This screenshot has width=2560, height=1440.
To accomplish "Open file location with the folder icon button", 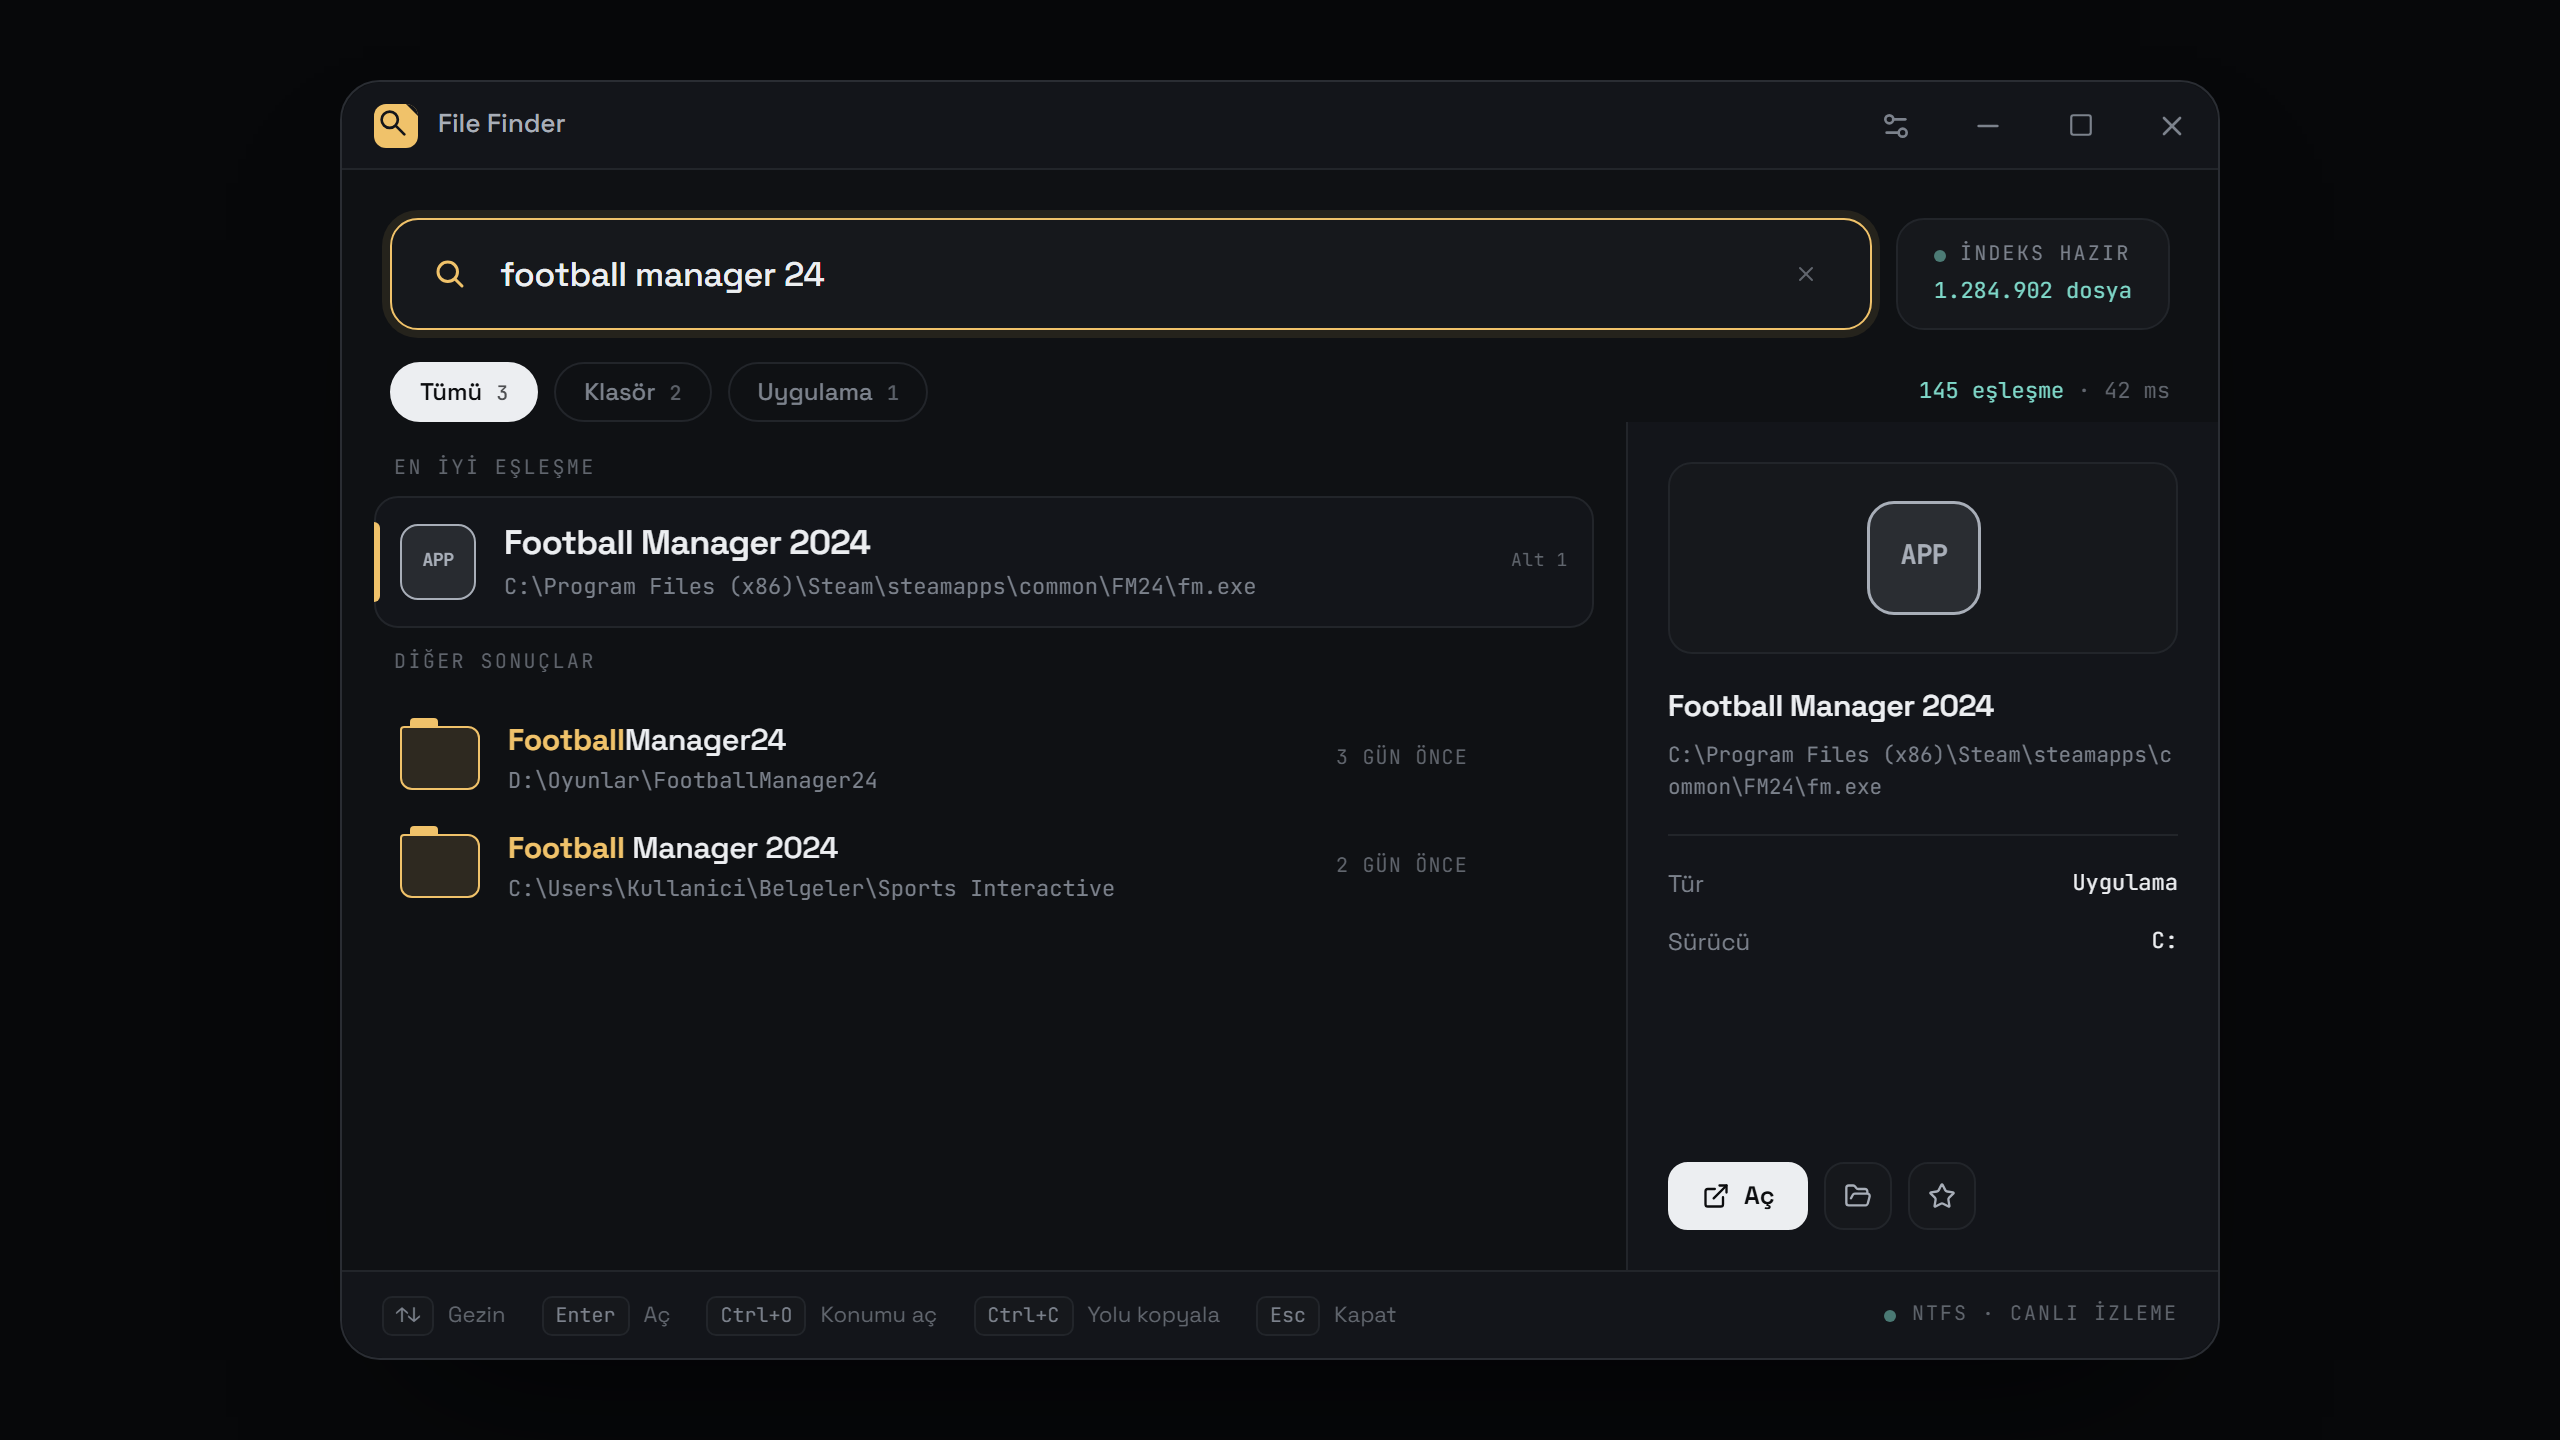I will click(1858, 1196).
